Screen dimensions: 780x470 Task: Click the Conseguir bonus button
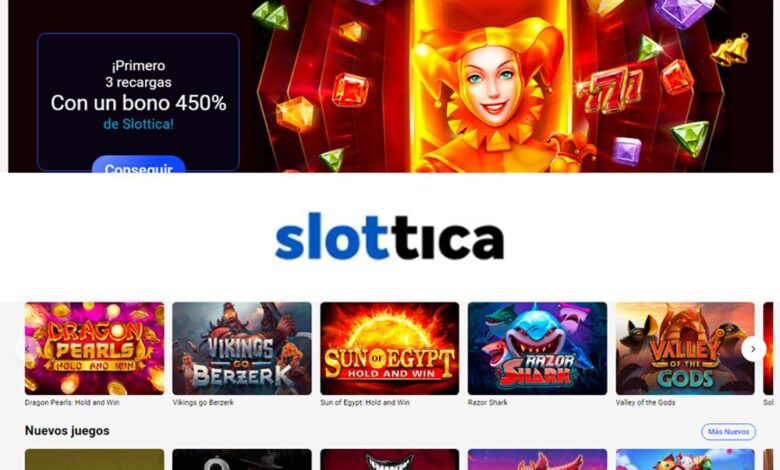[x=139, y=166]
